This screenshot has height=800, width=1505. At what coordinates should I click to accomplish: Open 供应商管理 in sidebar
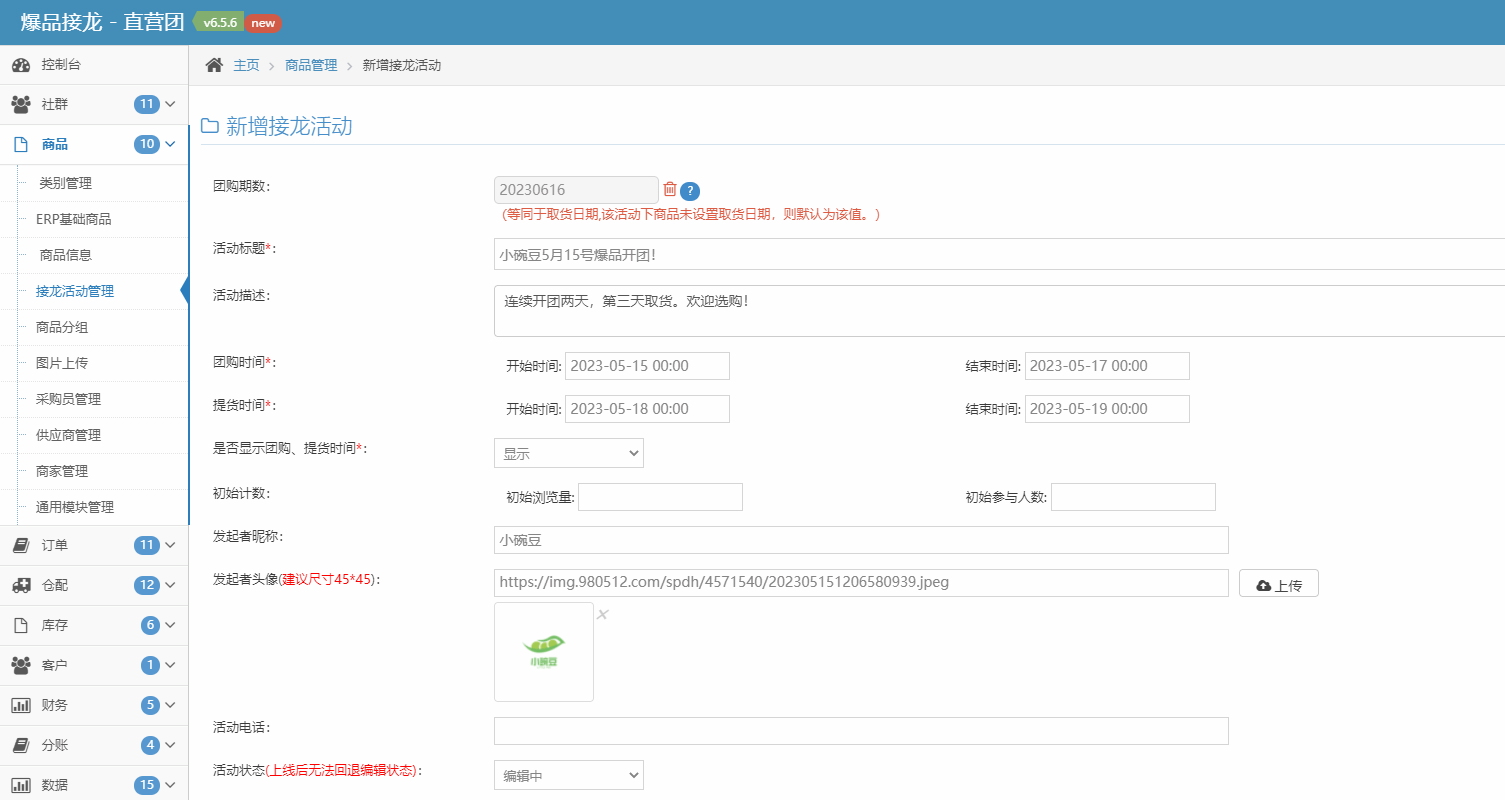click(68, 435)
